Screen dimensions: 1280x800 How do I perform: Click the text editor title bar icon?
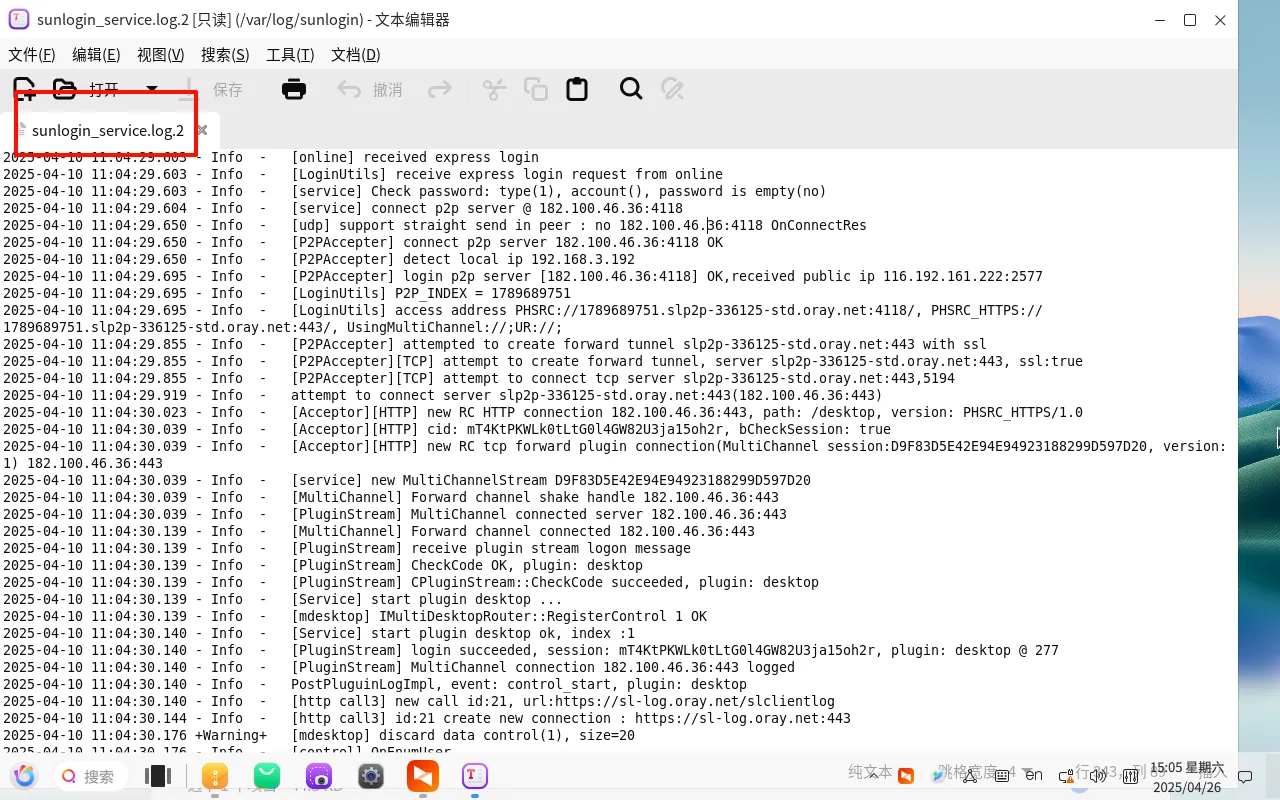coord(18,19)
